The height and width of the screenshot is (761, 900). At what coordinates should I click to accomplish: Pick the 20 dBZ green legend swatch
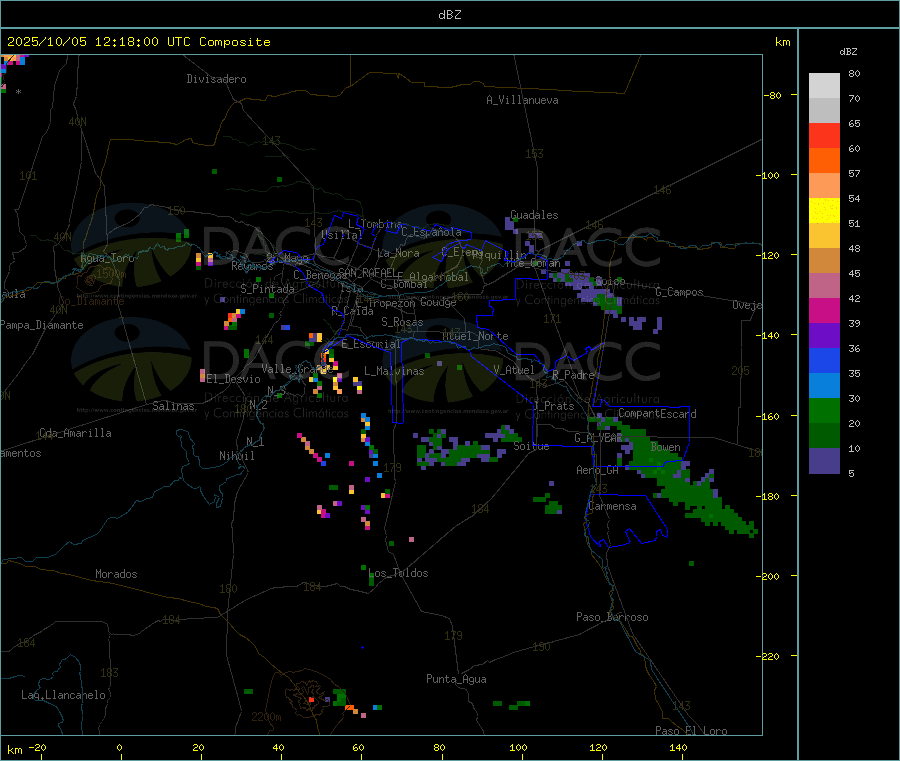[824, 436]
